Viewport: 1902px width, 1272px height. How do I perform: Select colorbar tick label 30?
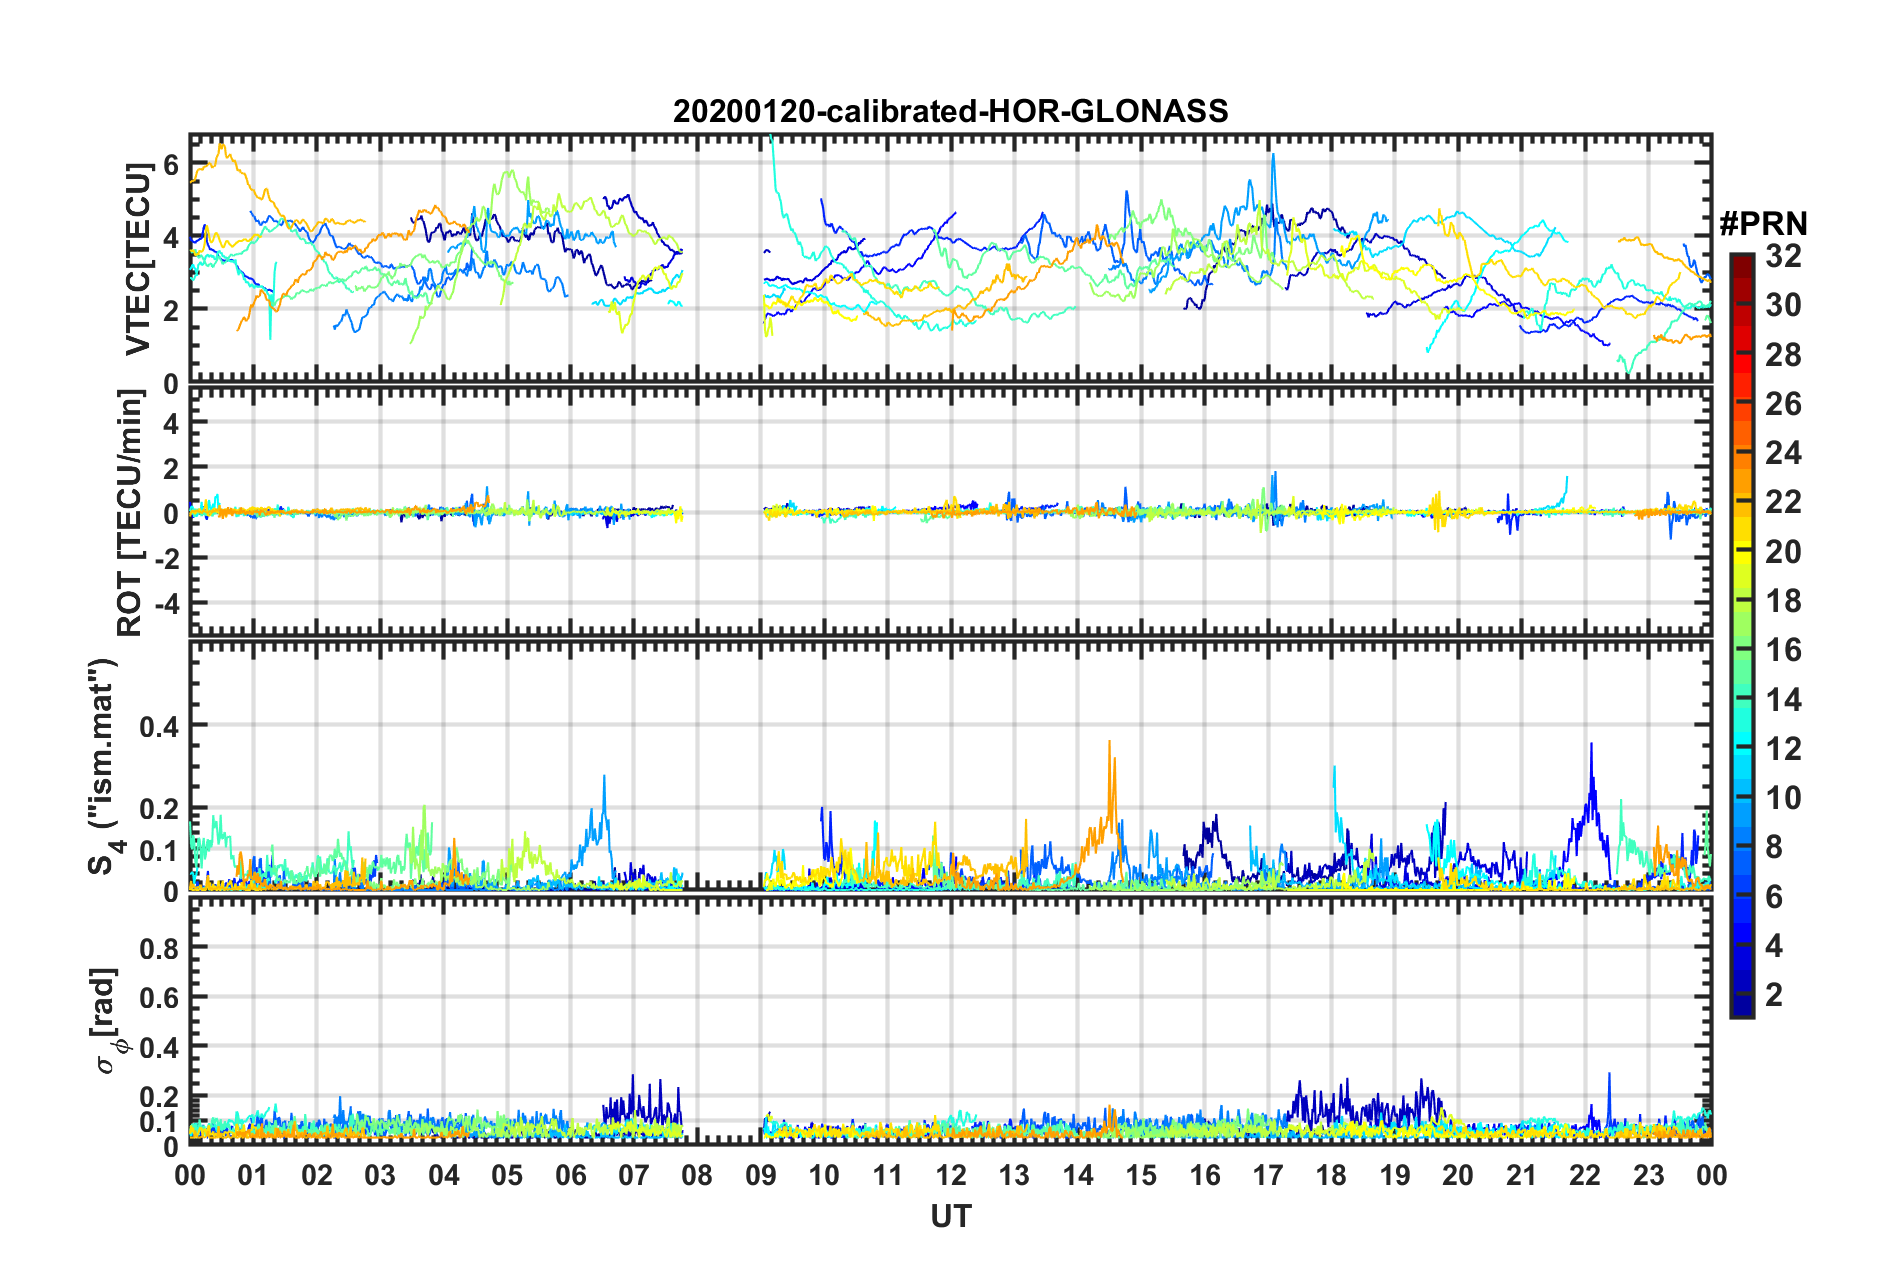point(1783,305)
